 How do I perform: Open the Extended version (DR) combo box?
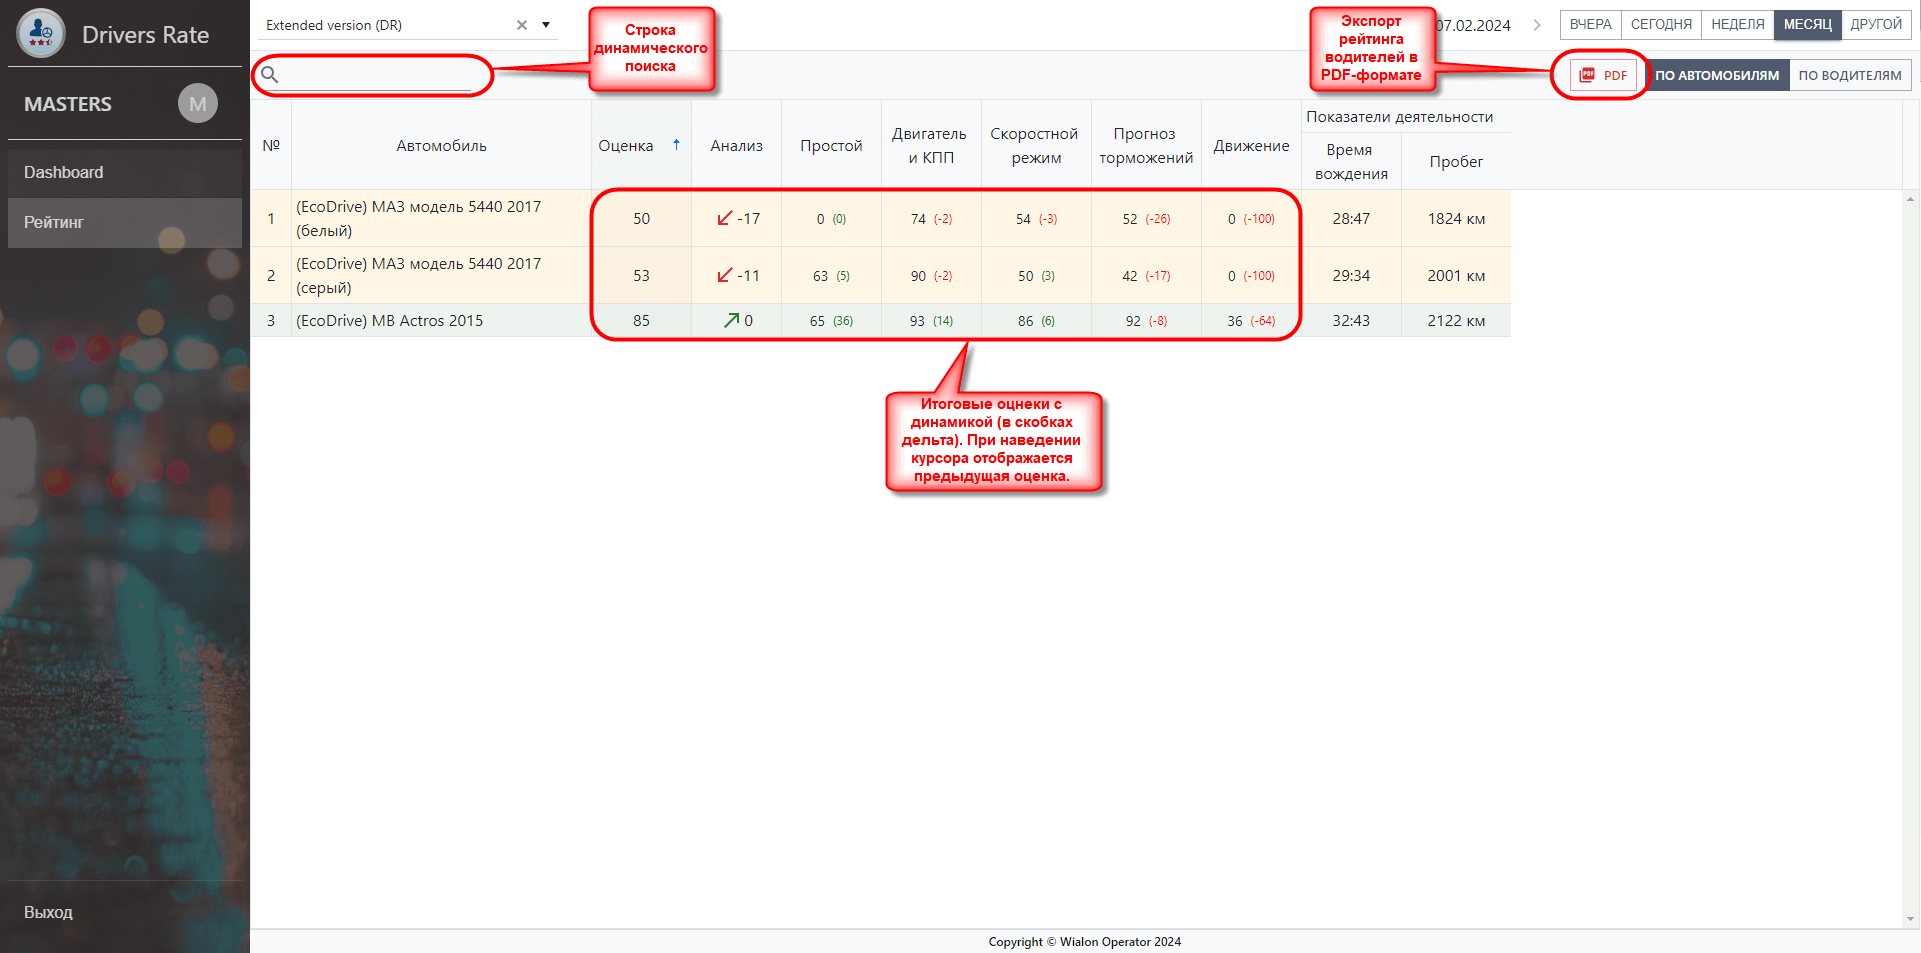(x=385, y=25)
